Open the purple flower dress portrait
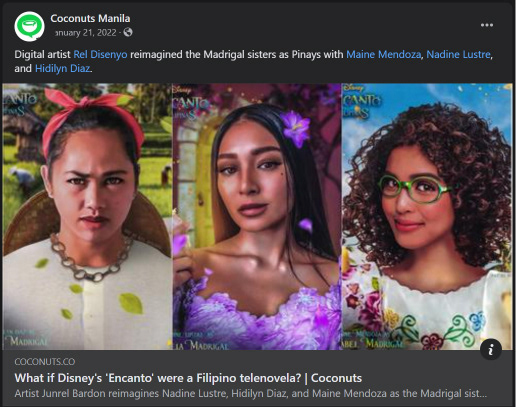 click(x=257, y=216)
